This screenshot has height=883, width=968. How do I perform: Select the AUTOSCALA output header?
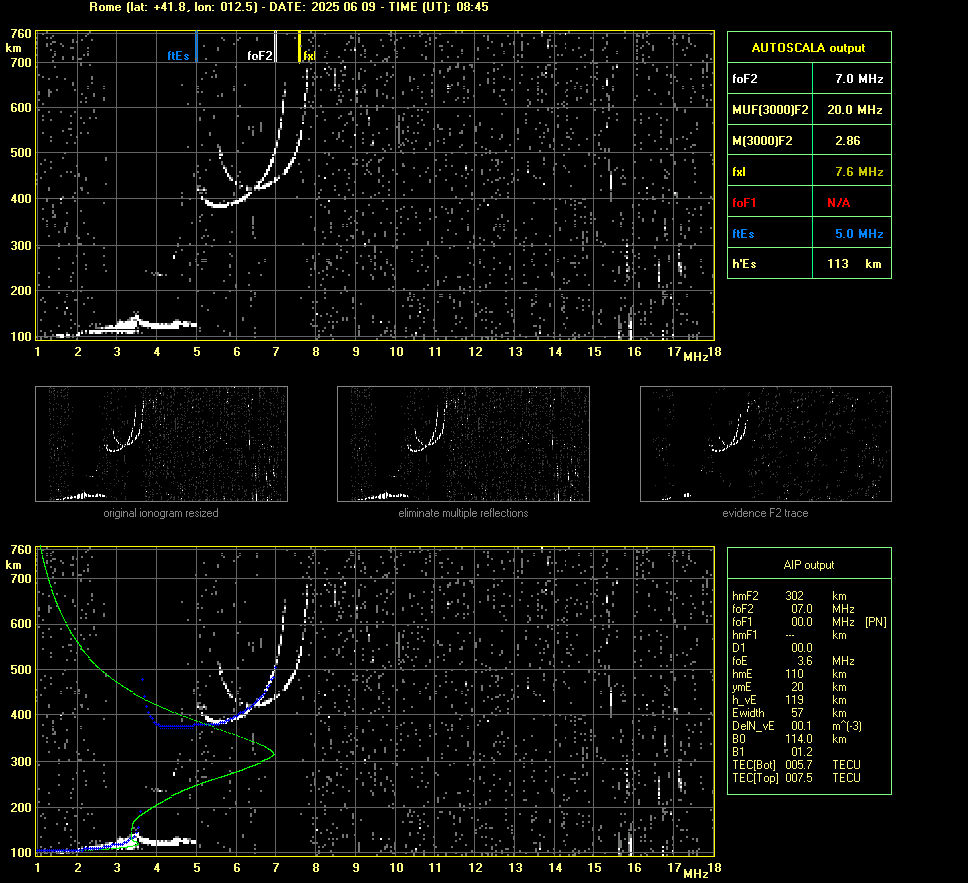[x=809, y=48]
